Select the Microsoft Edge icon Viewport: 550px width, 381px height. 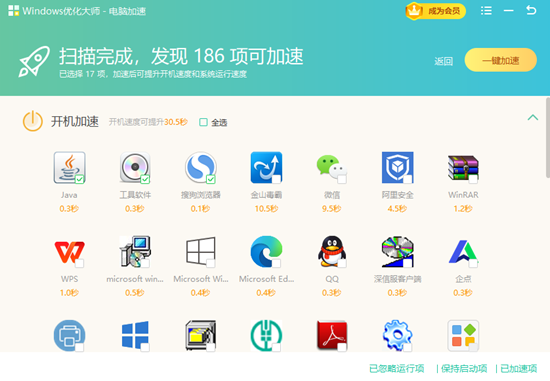point(266,252)
